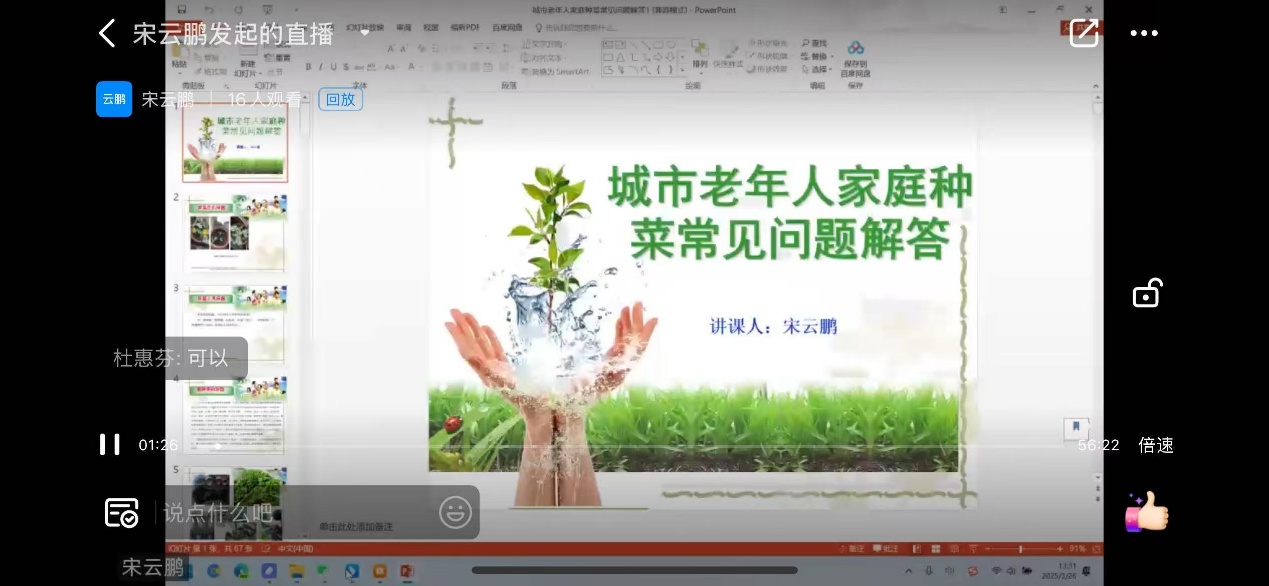
Task: Tap the 云鹏 blue avatar icon
Action: [x=114, y=99]
